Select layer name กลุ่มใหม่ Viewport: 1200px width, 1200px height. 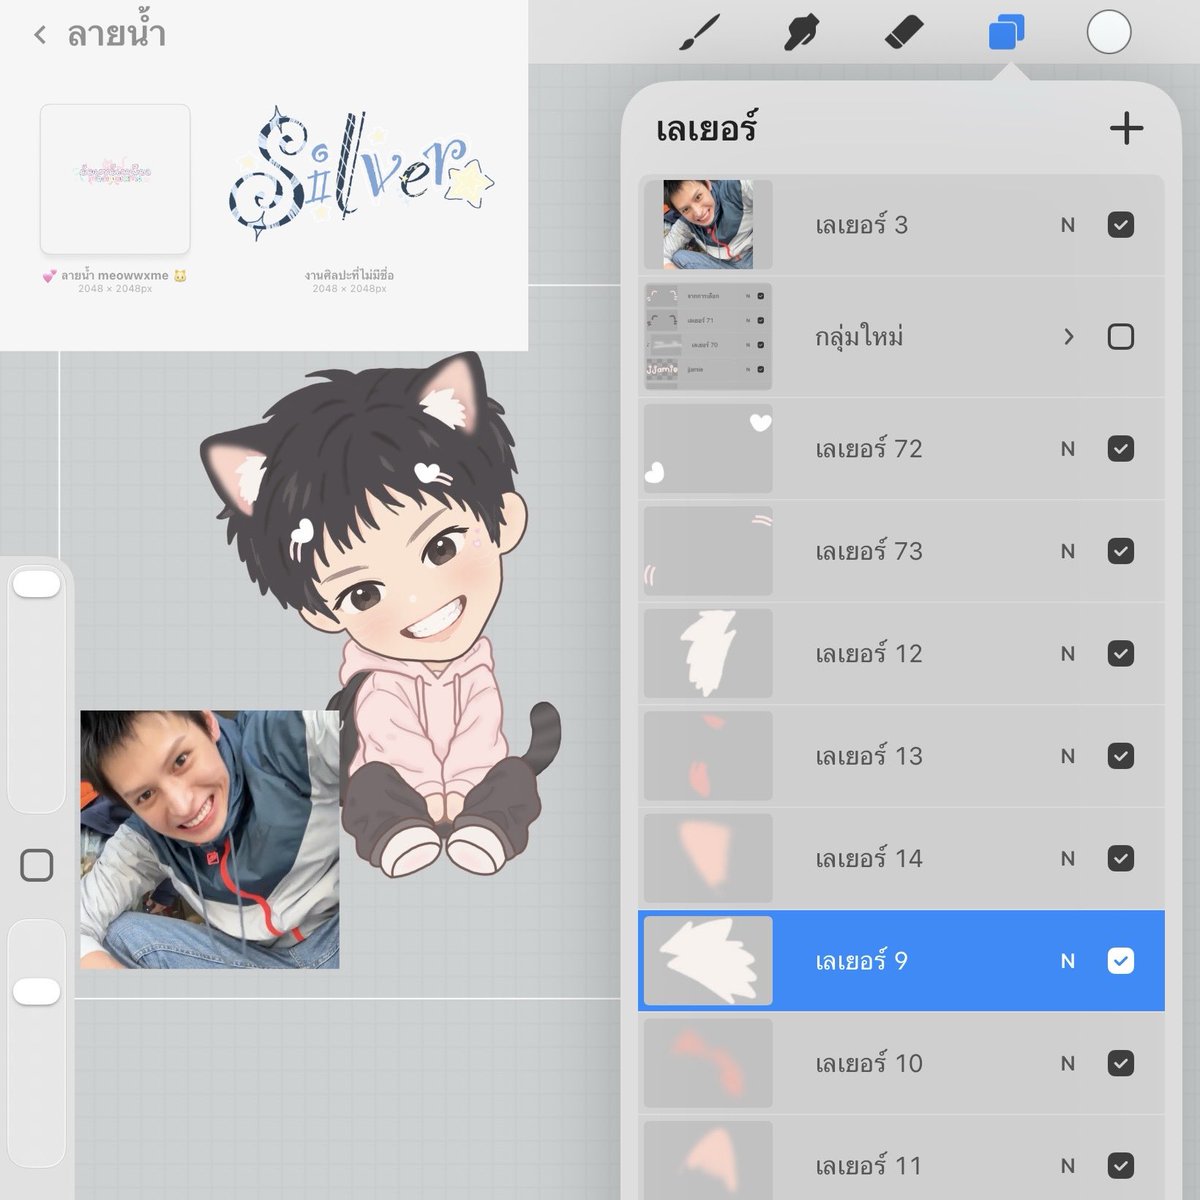tap(859, 336)
